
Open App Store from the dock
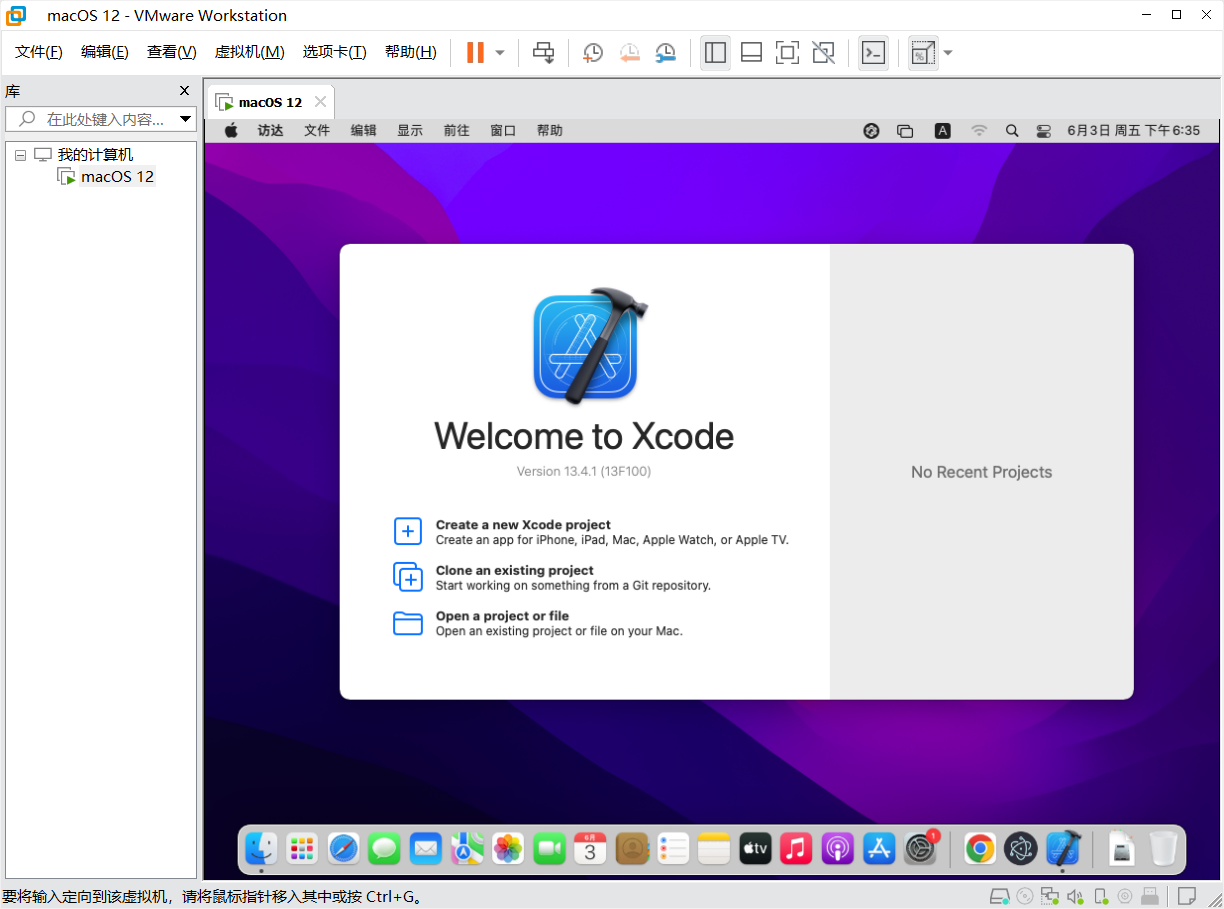[x=879, y=849]
